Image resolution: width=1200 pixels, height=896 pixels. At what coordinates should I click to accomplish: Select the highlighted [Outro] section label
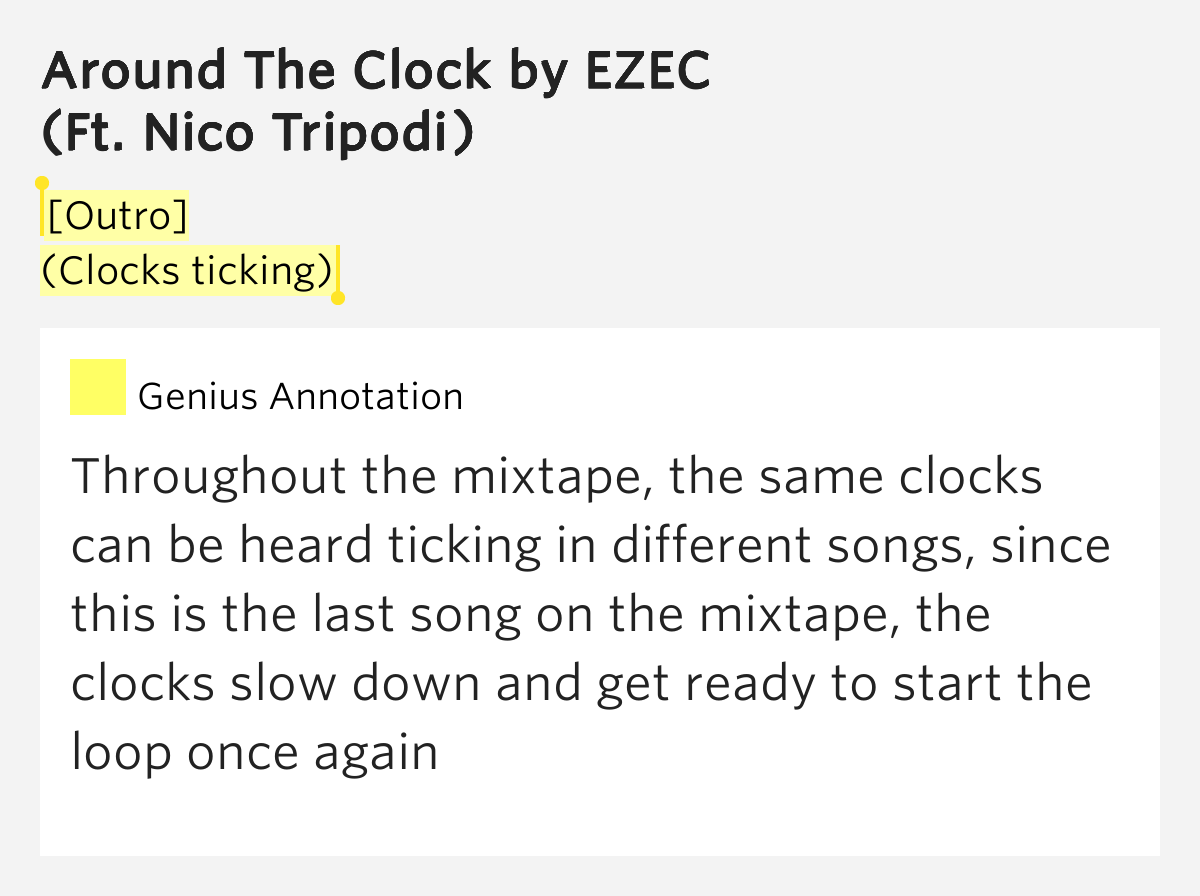tap(117, 216)
